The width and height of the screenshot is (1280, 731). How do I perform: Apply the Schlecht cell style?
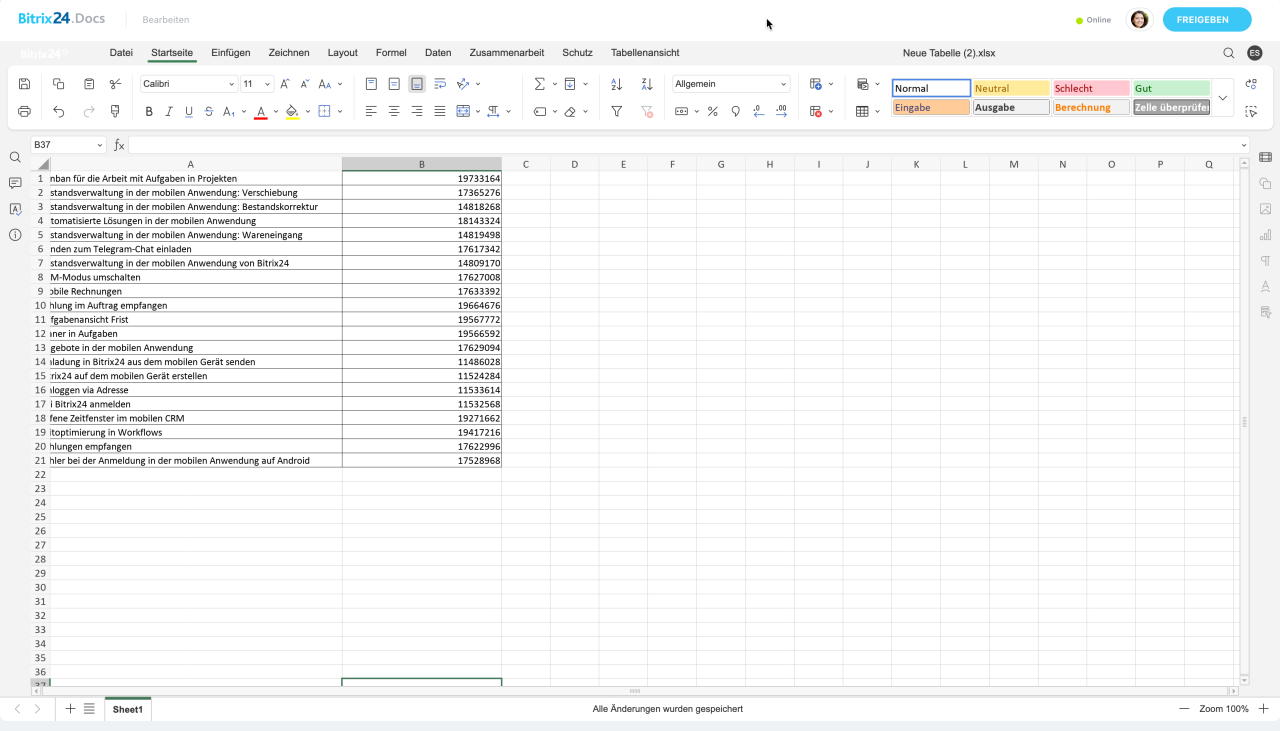[x=1090, y=89]
